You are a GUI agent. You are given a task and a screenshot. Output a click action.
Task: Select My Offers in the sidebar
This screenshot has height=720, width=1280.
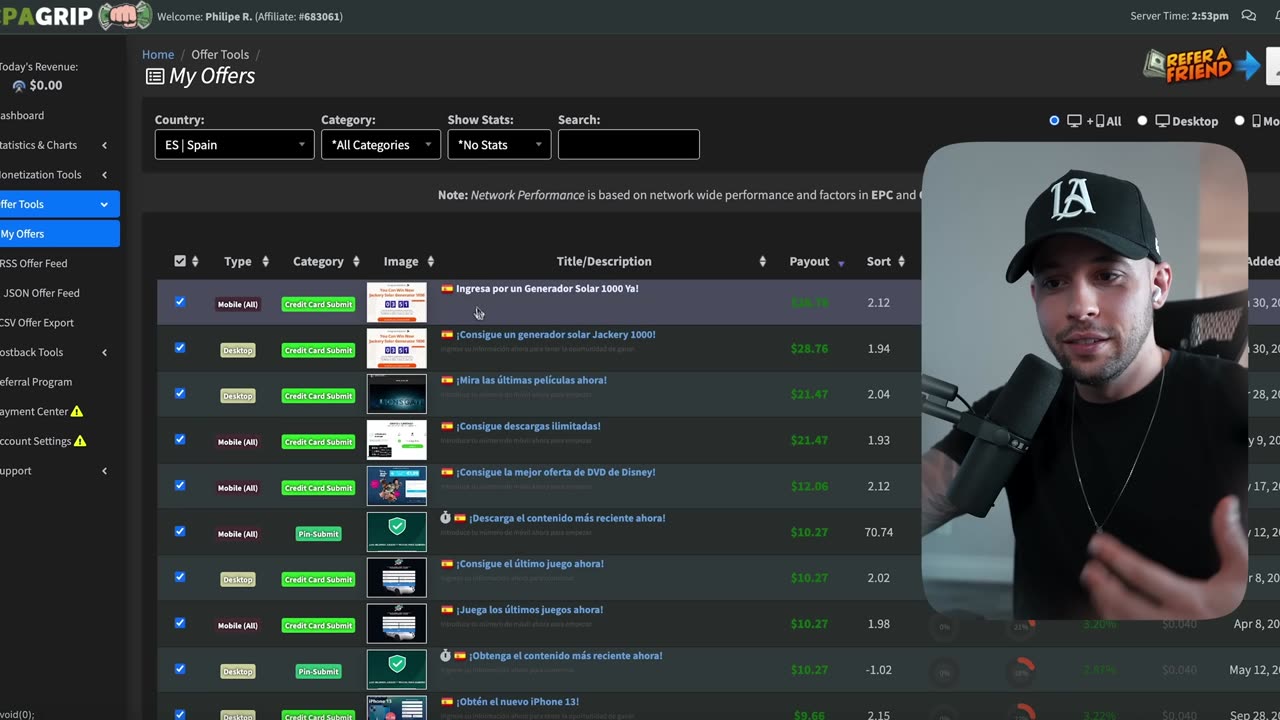(x=58, y=234)
